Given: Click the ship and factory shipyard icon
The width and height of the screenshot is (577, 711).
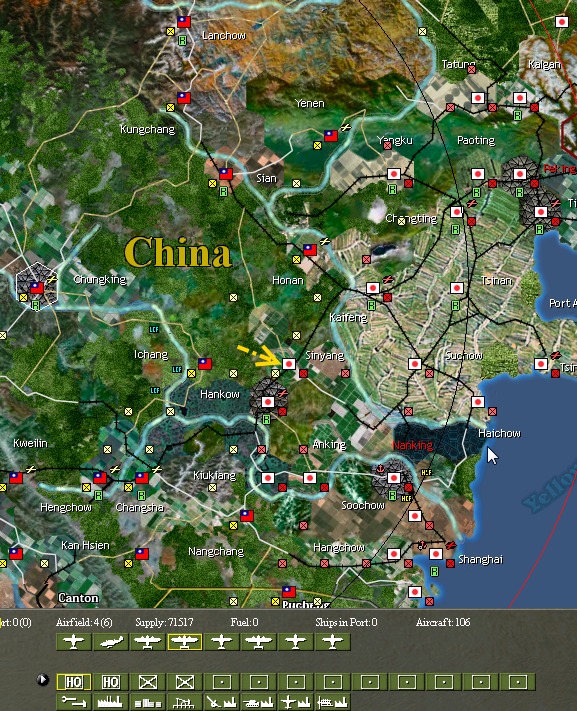Looking at the screenshot, I should pos(333,701).
